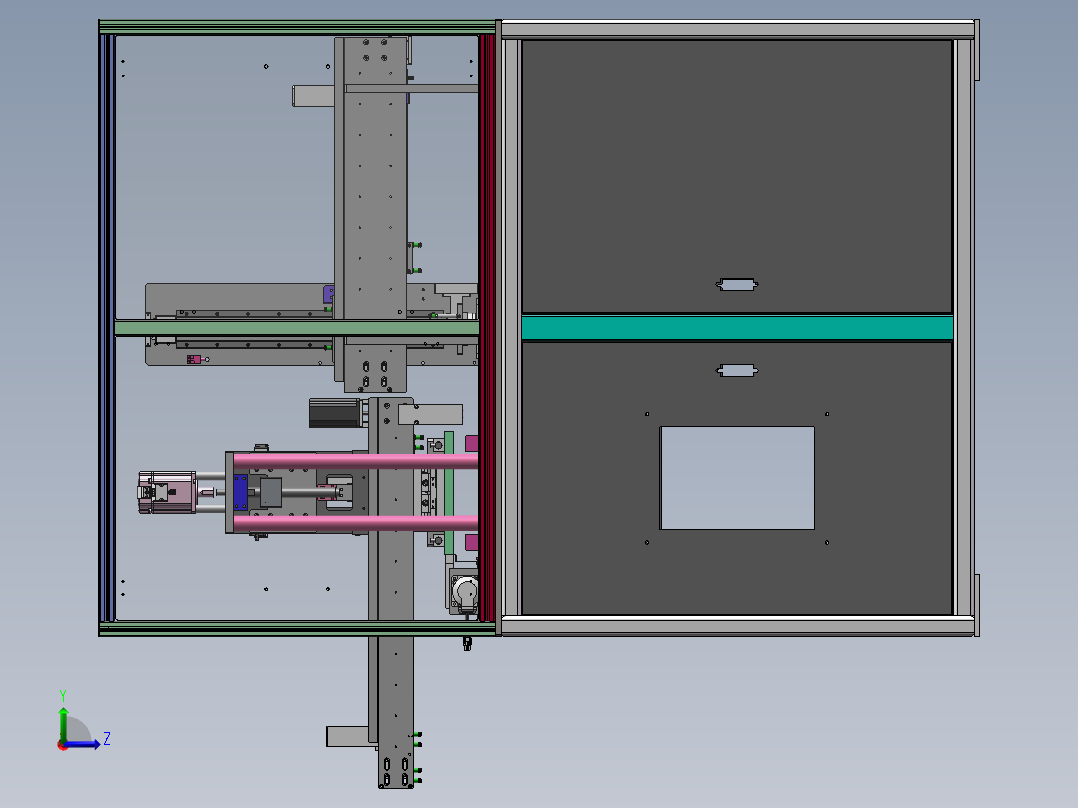This screenshot has width=1078, height=808.
Task: Select the rectangular window cutout in the lower dark panel
Action: click(x=737, y=478)
